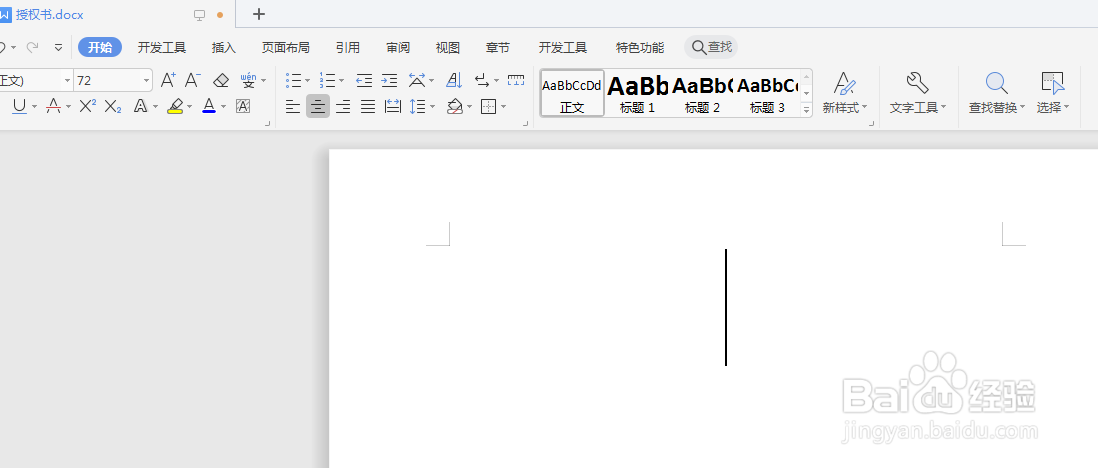Apply yellow highlight color
Viewport: 1098px width, 468px height.
(x=175, y=106)
